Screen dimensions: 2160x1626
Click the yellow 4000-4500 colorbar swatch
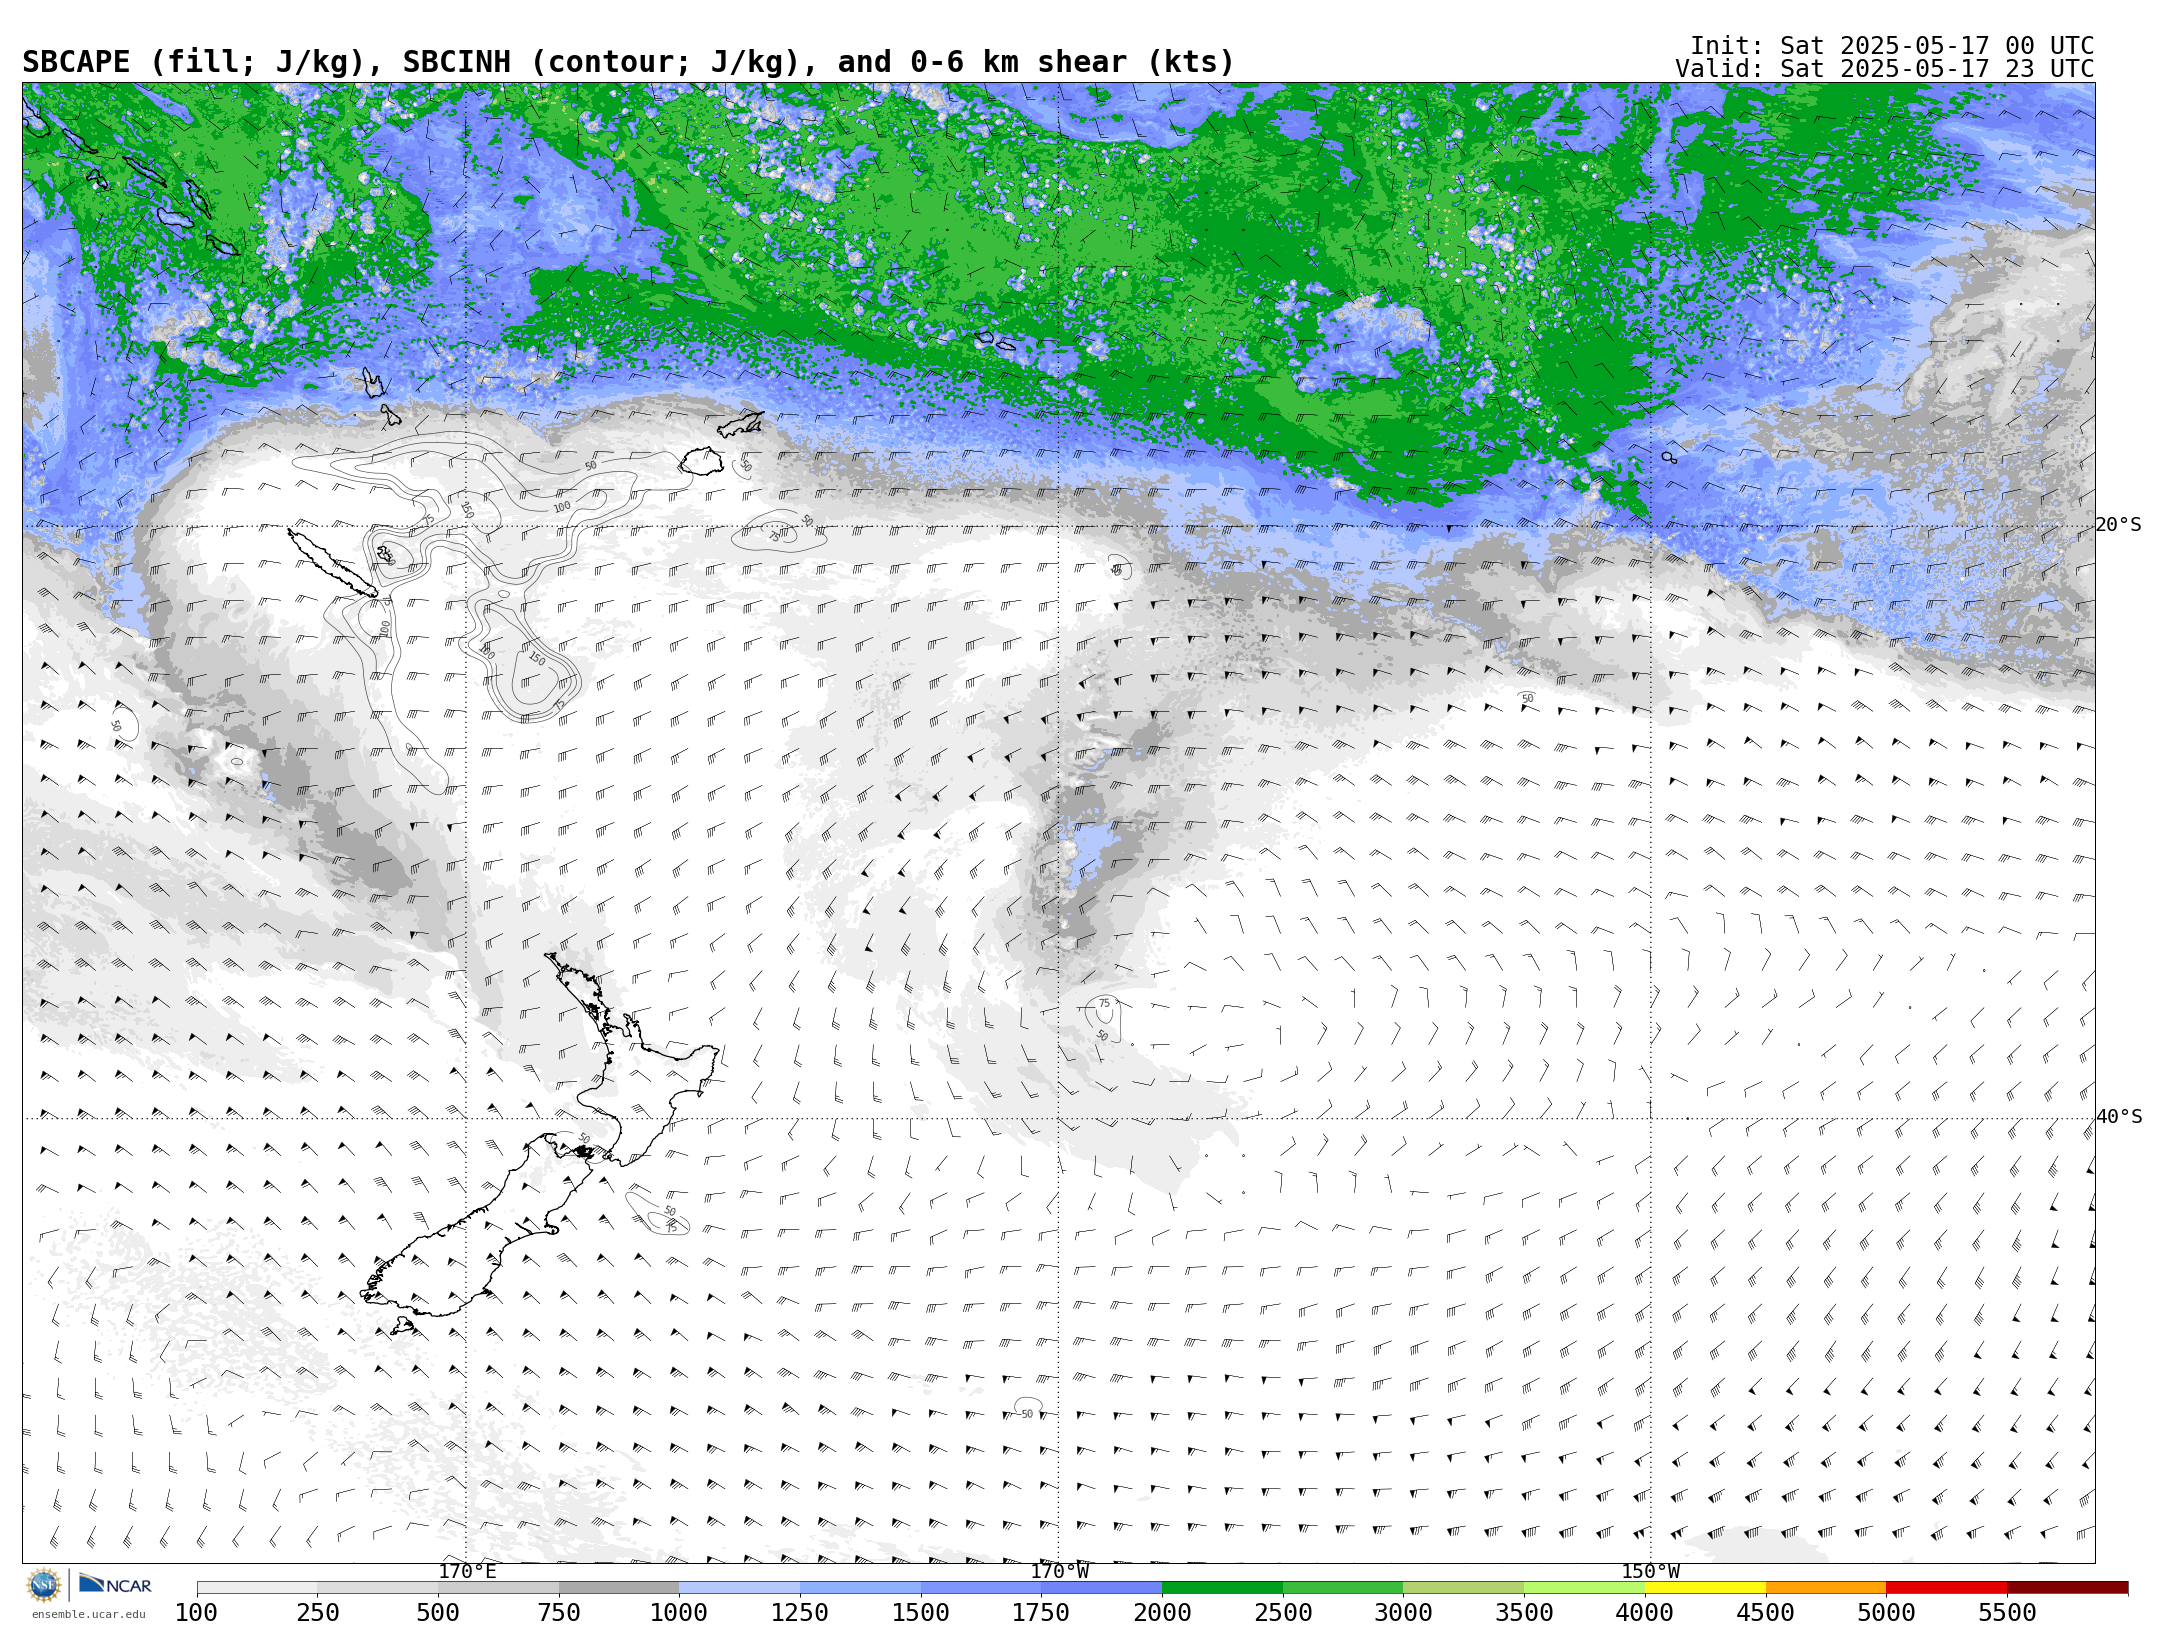[1705, 1588]
